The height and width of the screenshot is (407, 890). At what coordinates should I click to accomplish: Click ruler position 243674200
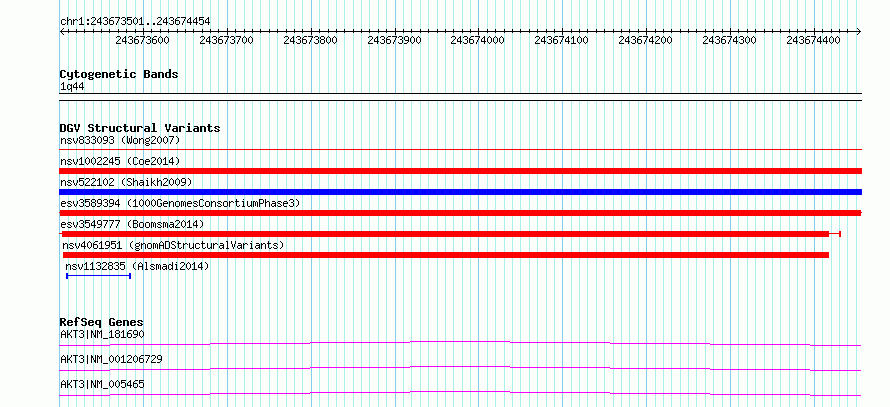646,40
